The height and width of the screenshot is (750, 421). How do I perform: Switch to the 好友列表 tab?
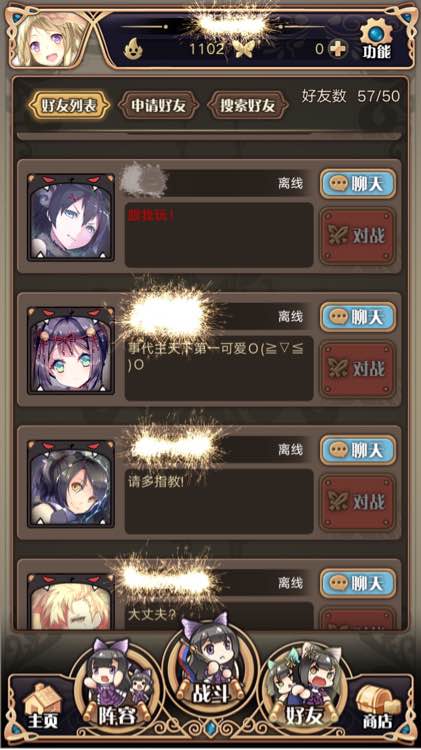(x=70, y=105)
